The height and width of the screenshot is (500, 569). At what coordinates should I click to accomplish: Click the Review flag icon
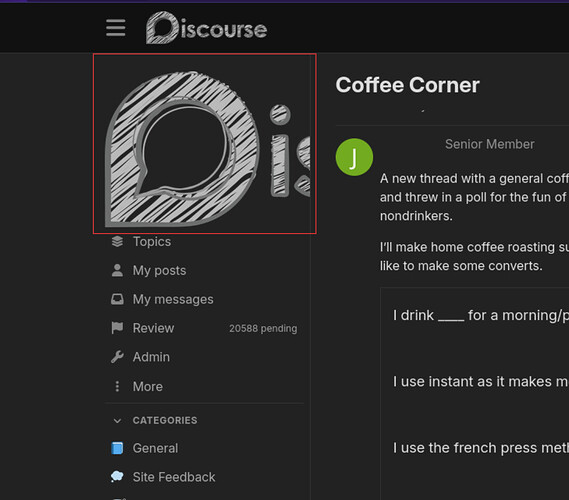click(x=117, y=328)
